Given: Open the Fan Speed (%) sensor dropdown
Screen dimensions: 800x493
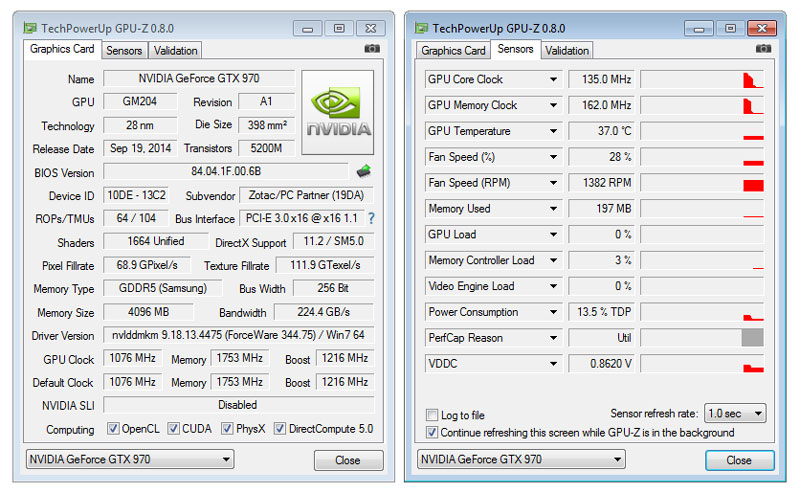Looking at the screenshot, I should tap(553, 157).
